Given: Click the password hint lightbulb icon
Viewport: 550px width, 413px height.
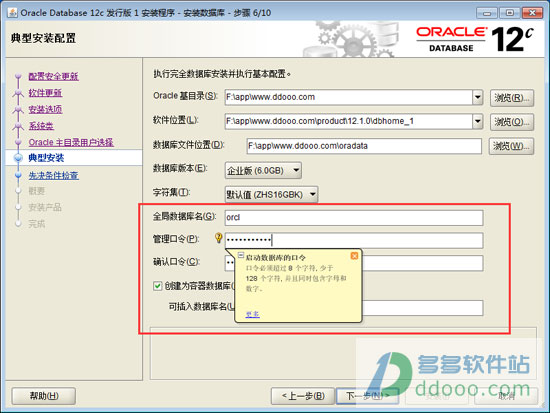Looking at the screenshot, I should [218, 238].
